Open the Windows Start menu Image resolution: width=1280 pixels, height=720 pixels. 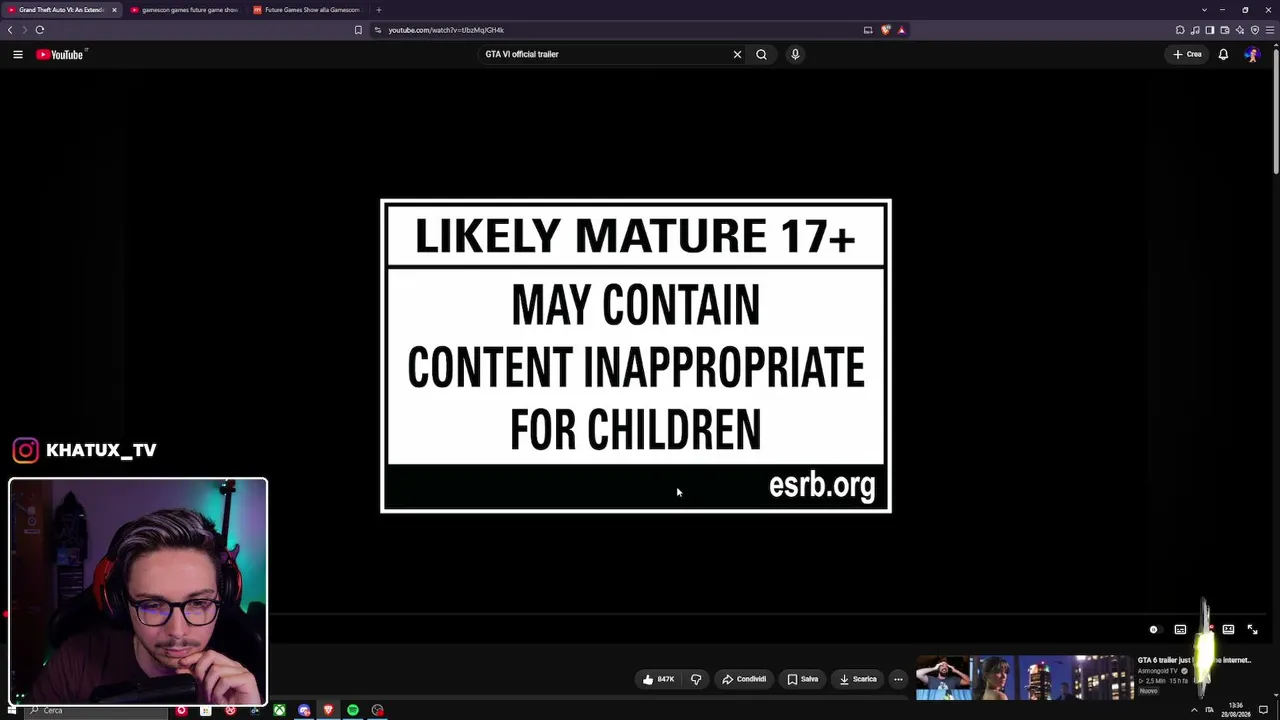(x=13, y=710)
